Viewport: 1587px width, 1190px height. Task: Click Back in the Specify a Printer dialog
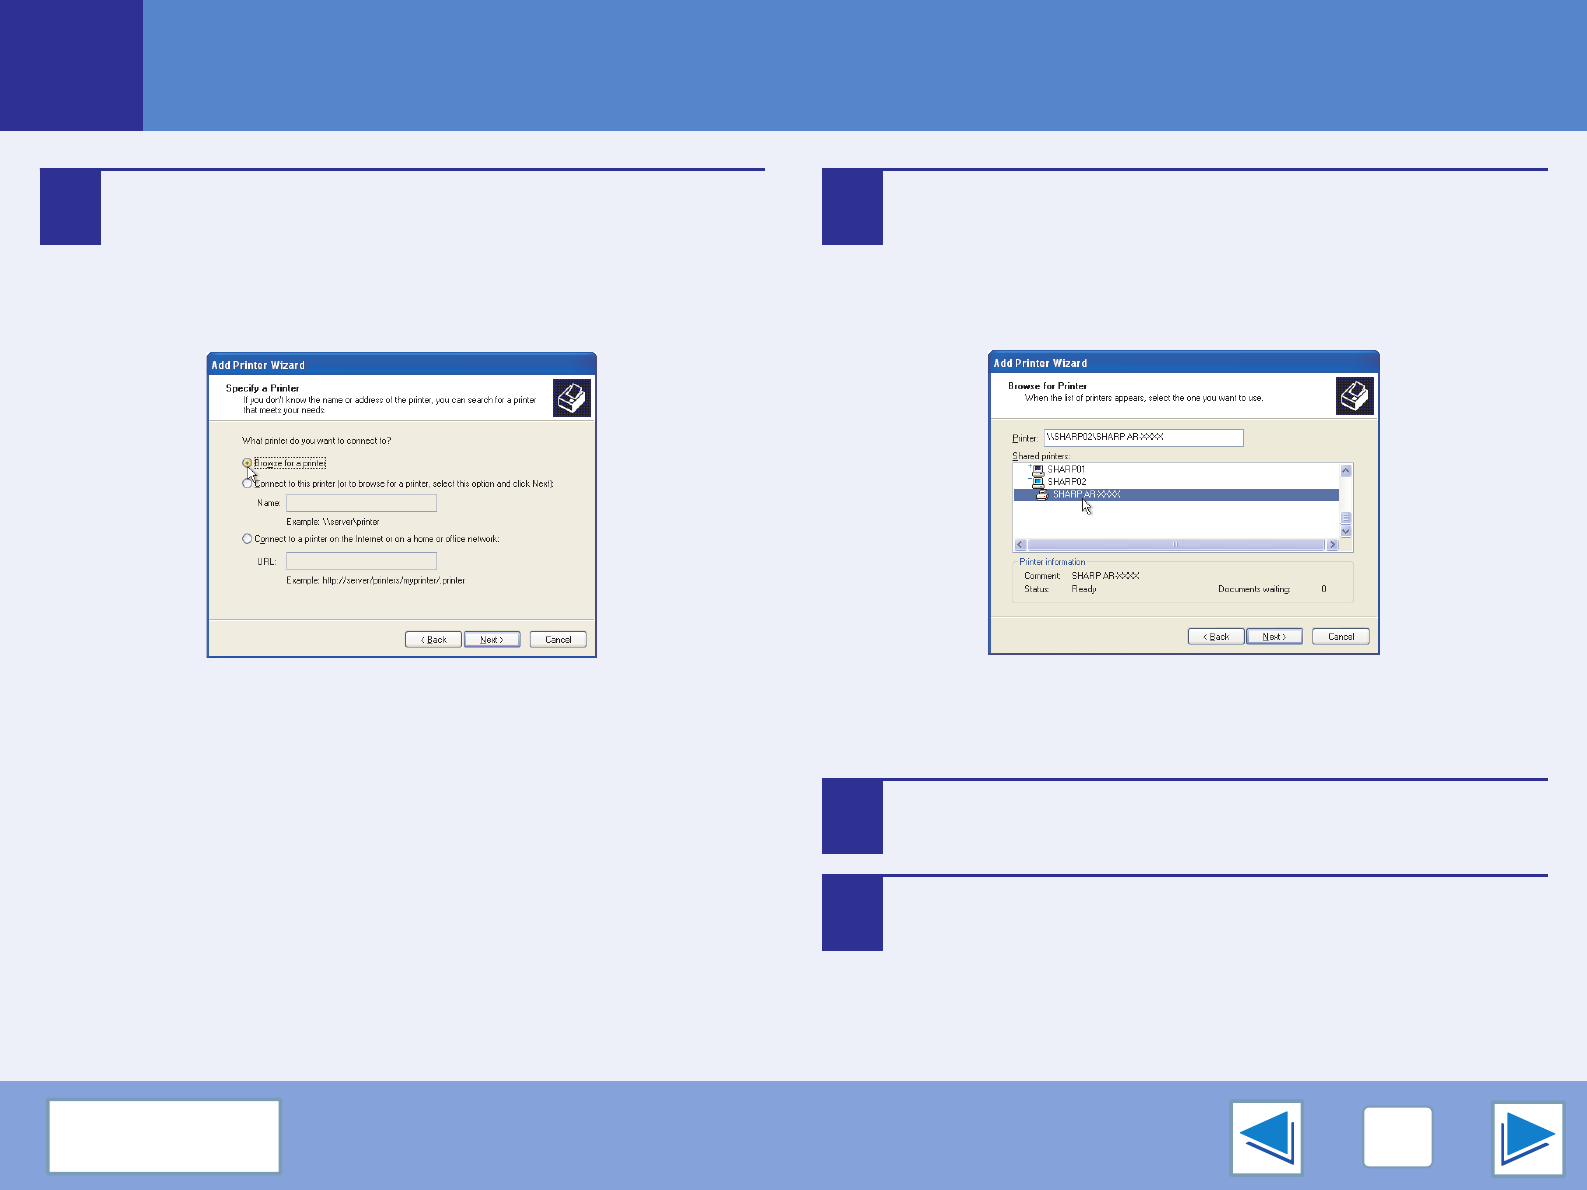pyautogui.click(x=433, y=640)
